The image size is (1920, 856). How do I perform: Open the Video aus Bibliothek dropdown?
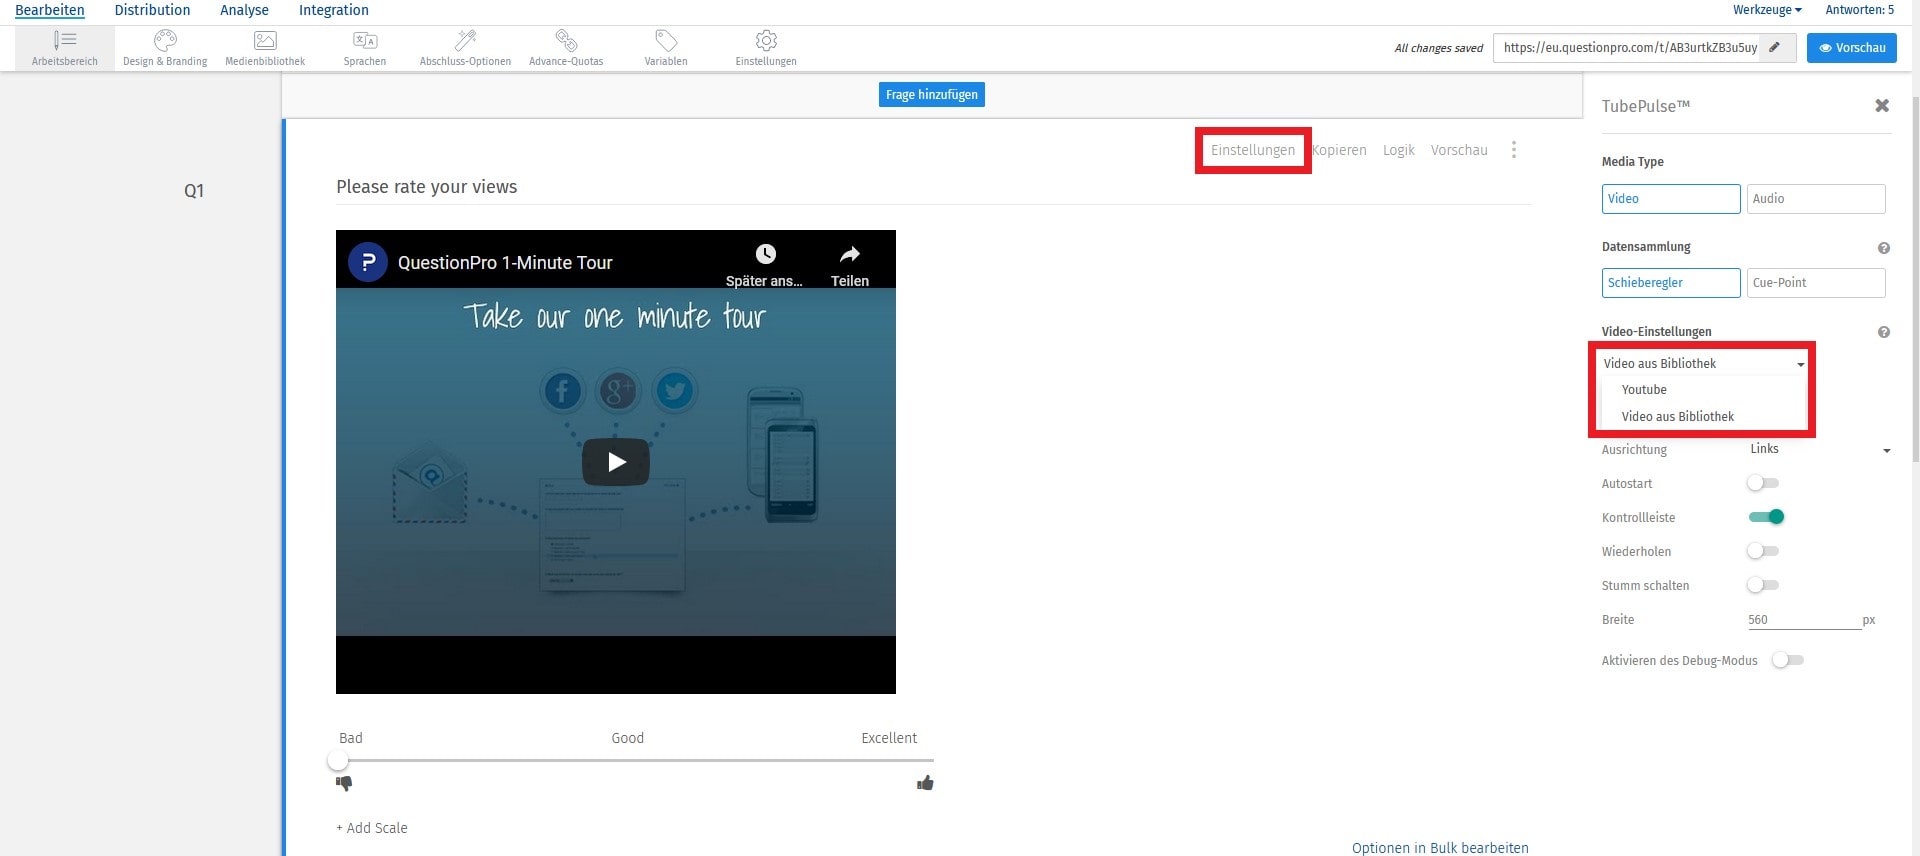point(1703,363)
